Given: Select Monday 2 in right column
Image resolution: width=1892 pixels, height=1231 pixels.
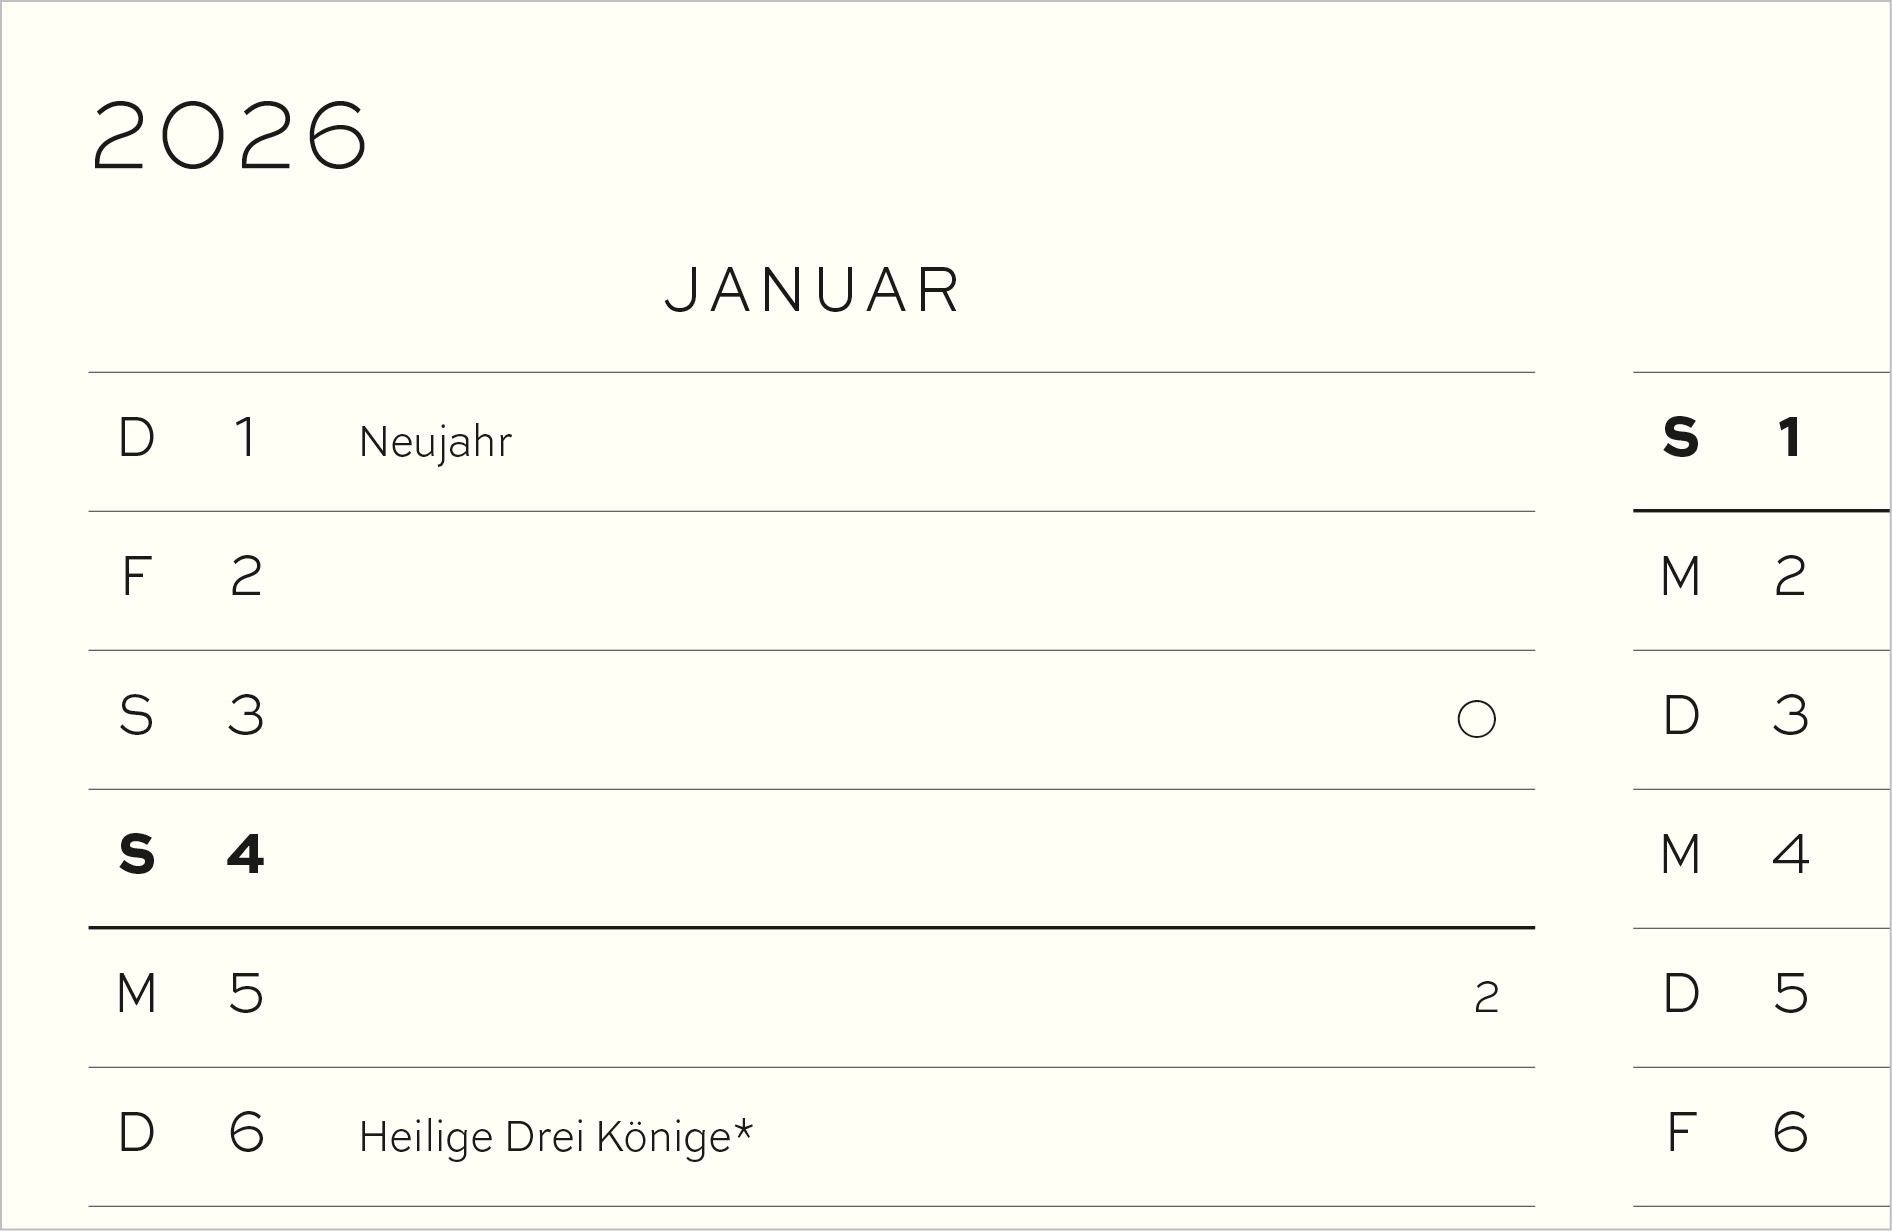Looking at the screenshot, I should click(1790, 577).
